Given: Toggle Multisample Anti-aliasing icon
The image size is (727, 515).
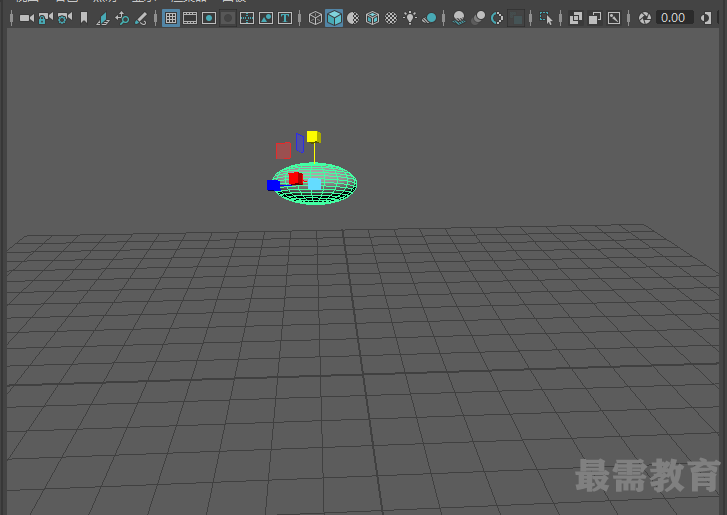Looking at the screenshot, I should (x=497, y=18).
